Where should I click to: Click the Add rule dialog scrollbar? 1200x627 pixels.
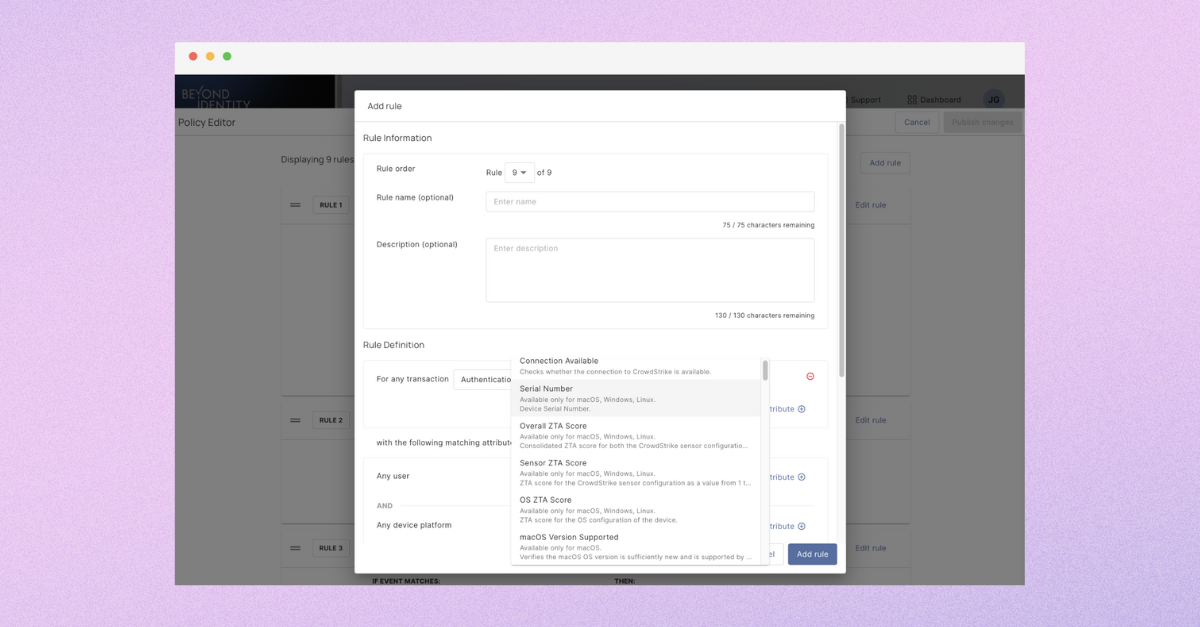pyautogui.click(x=841, y=250)
